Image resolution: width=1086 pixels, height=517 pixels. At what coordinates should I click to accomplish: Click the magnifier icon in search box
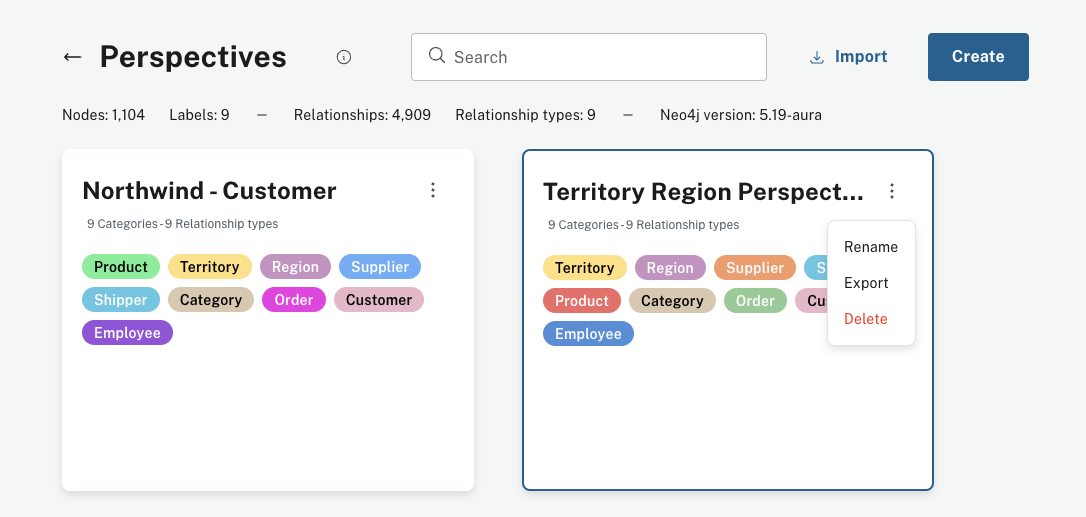coord(437,56)
